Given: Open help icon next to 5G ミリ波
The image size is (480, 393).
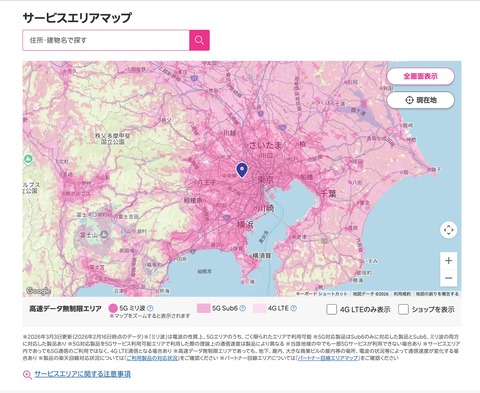Looking at the screenshot, I should click(x=150, y=308).
